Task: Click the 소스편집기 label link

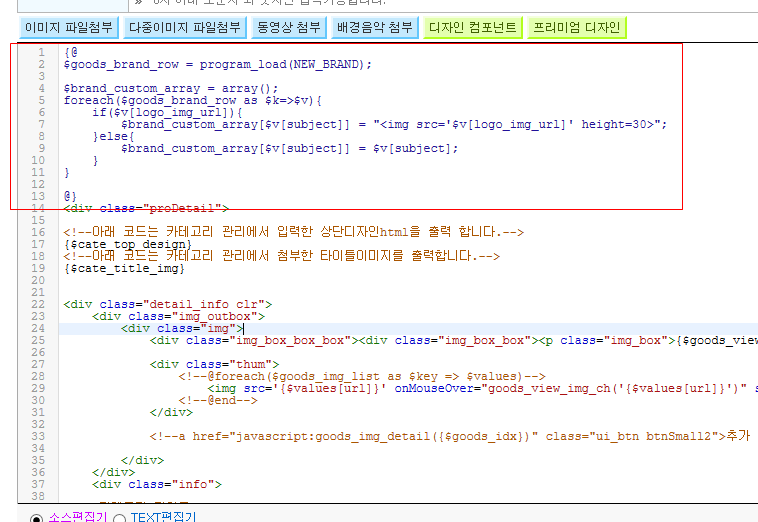Action: [x=77, y=517]
